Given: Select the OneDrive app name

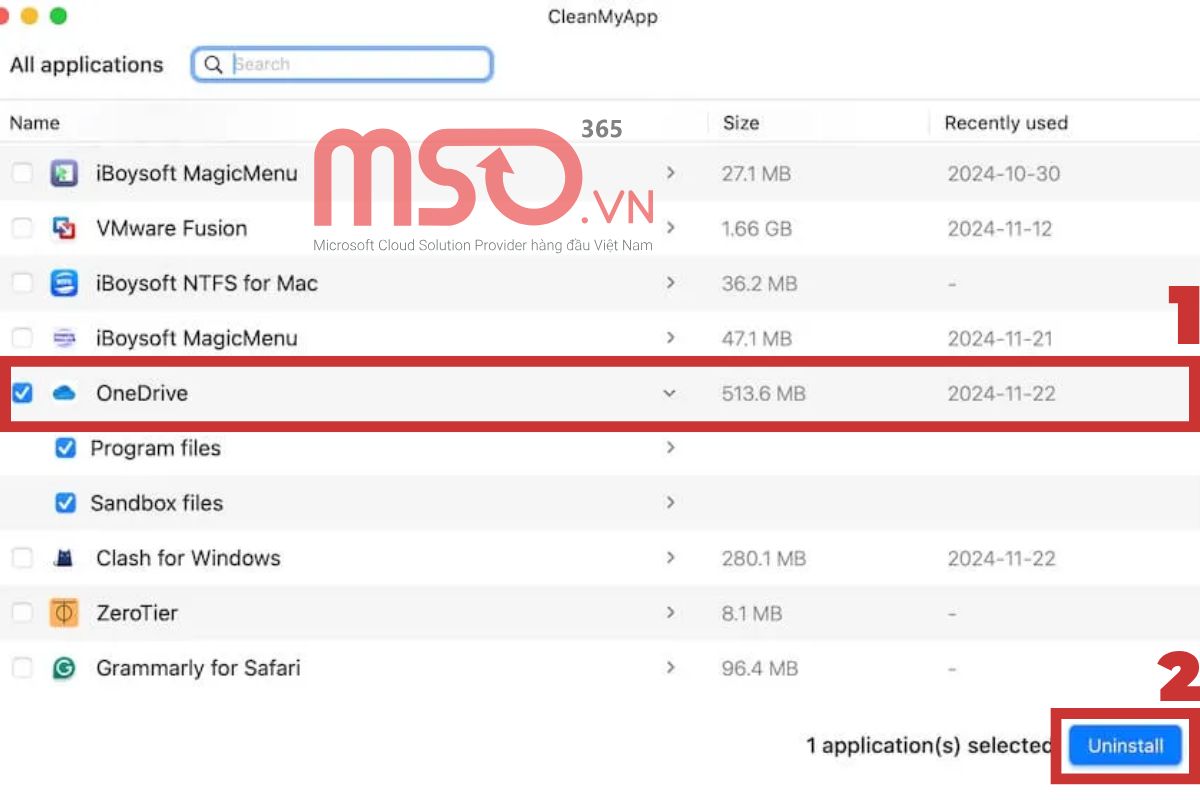Looking at the screenshot, I should tap(142, 394).
